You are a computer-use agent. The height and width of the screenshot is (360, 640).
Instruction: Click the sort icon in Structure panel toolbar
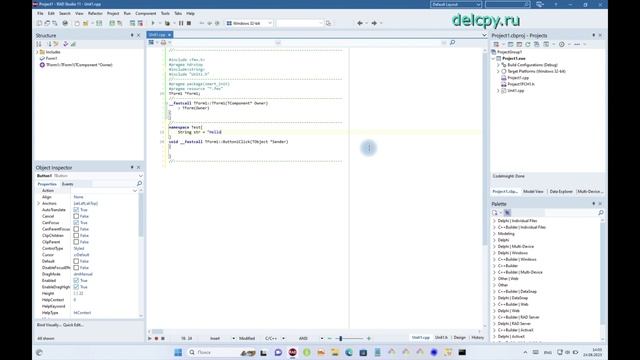39,44
